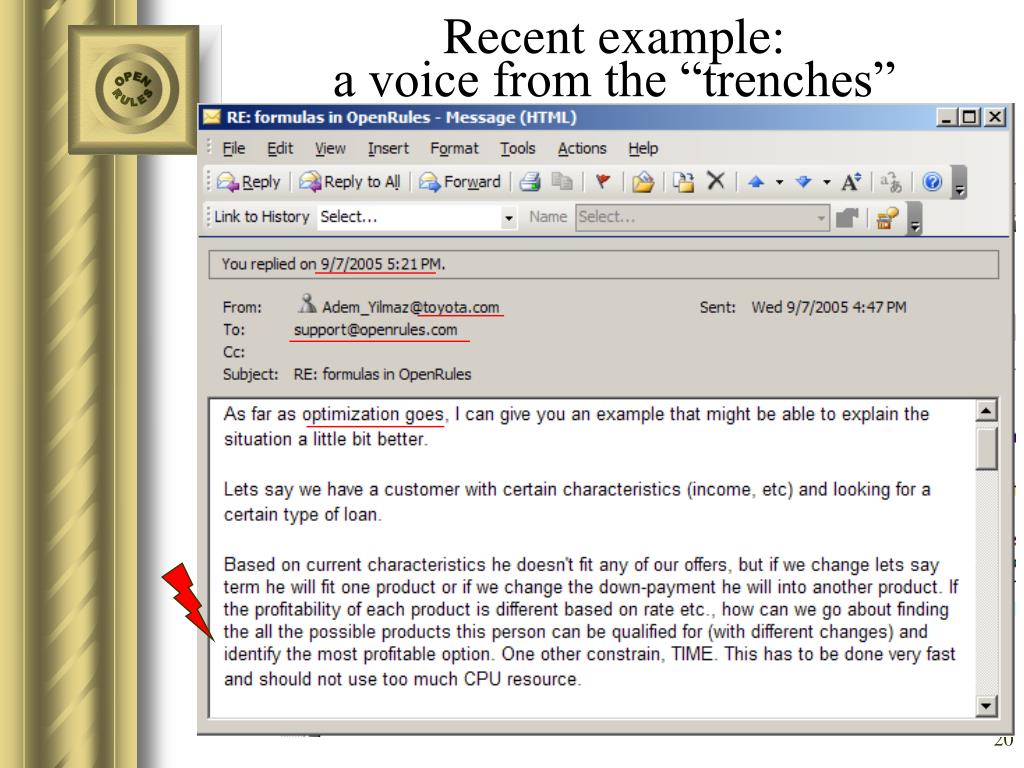Click the Sent date Wed 9/7/2005 4:47 PM
Screen dimensions: 1024x768
pyautogui.click(x=829, y=307)
